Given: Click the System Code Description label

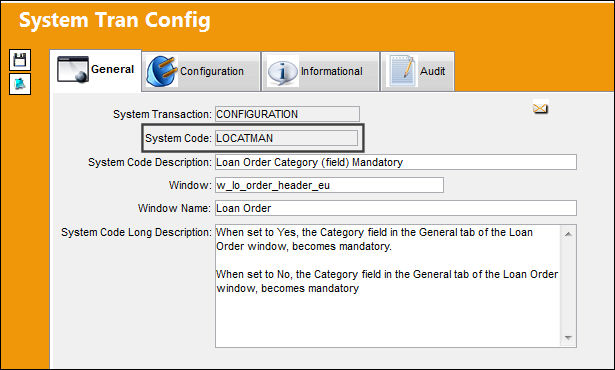Looking at the screenshot, I should (x=150, y=162).
